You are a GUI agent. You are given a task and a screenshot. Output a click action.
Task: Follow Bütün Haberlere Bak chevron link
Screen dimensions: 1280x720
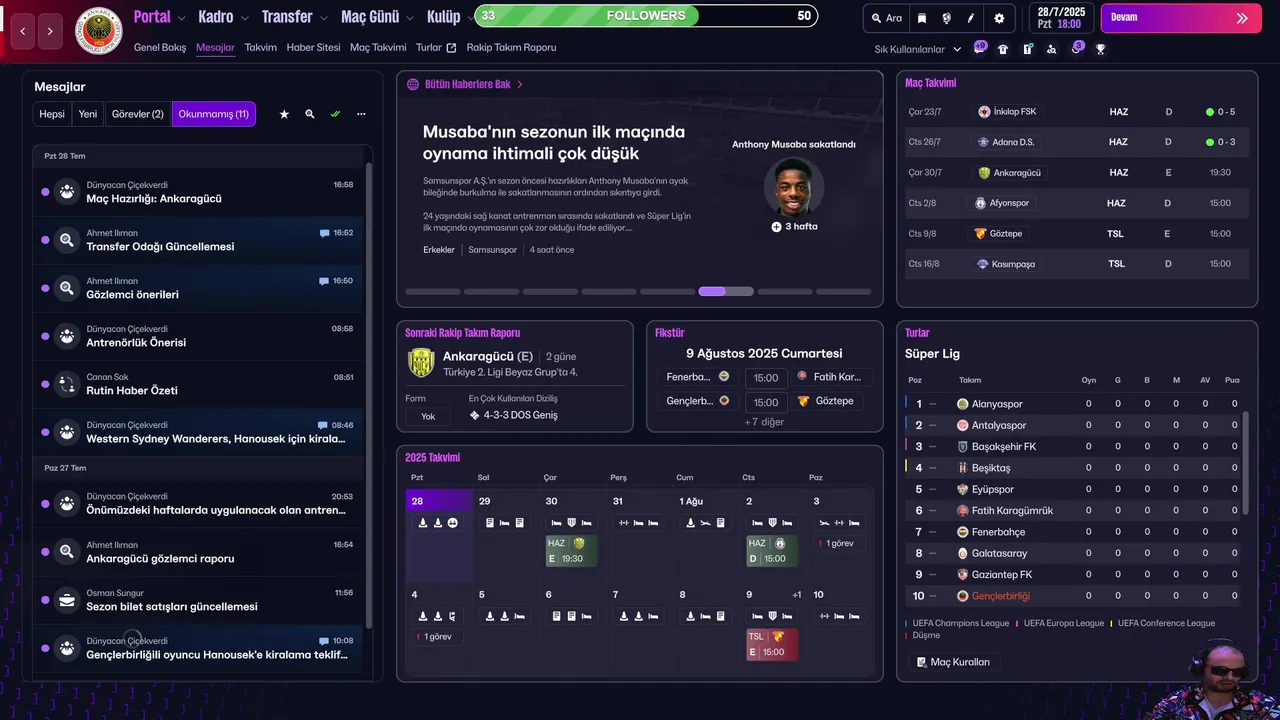tap(520, 84)
